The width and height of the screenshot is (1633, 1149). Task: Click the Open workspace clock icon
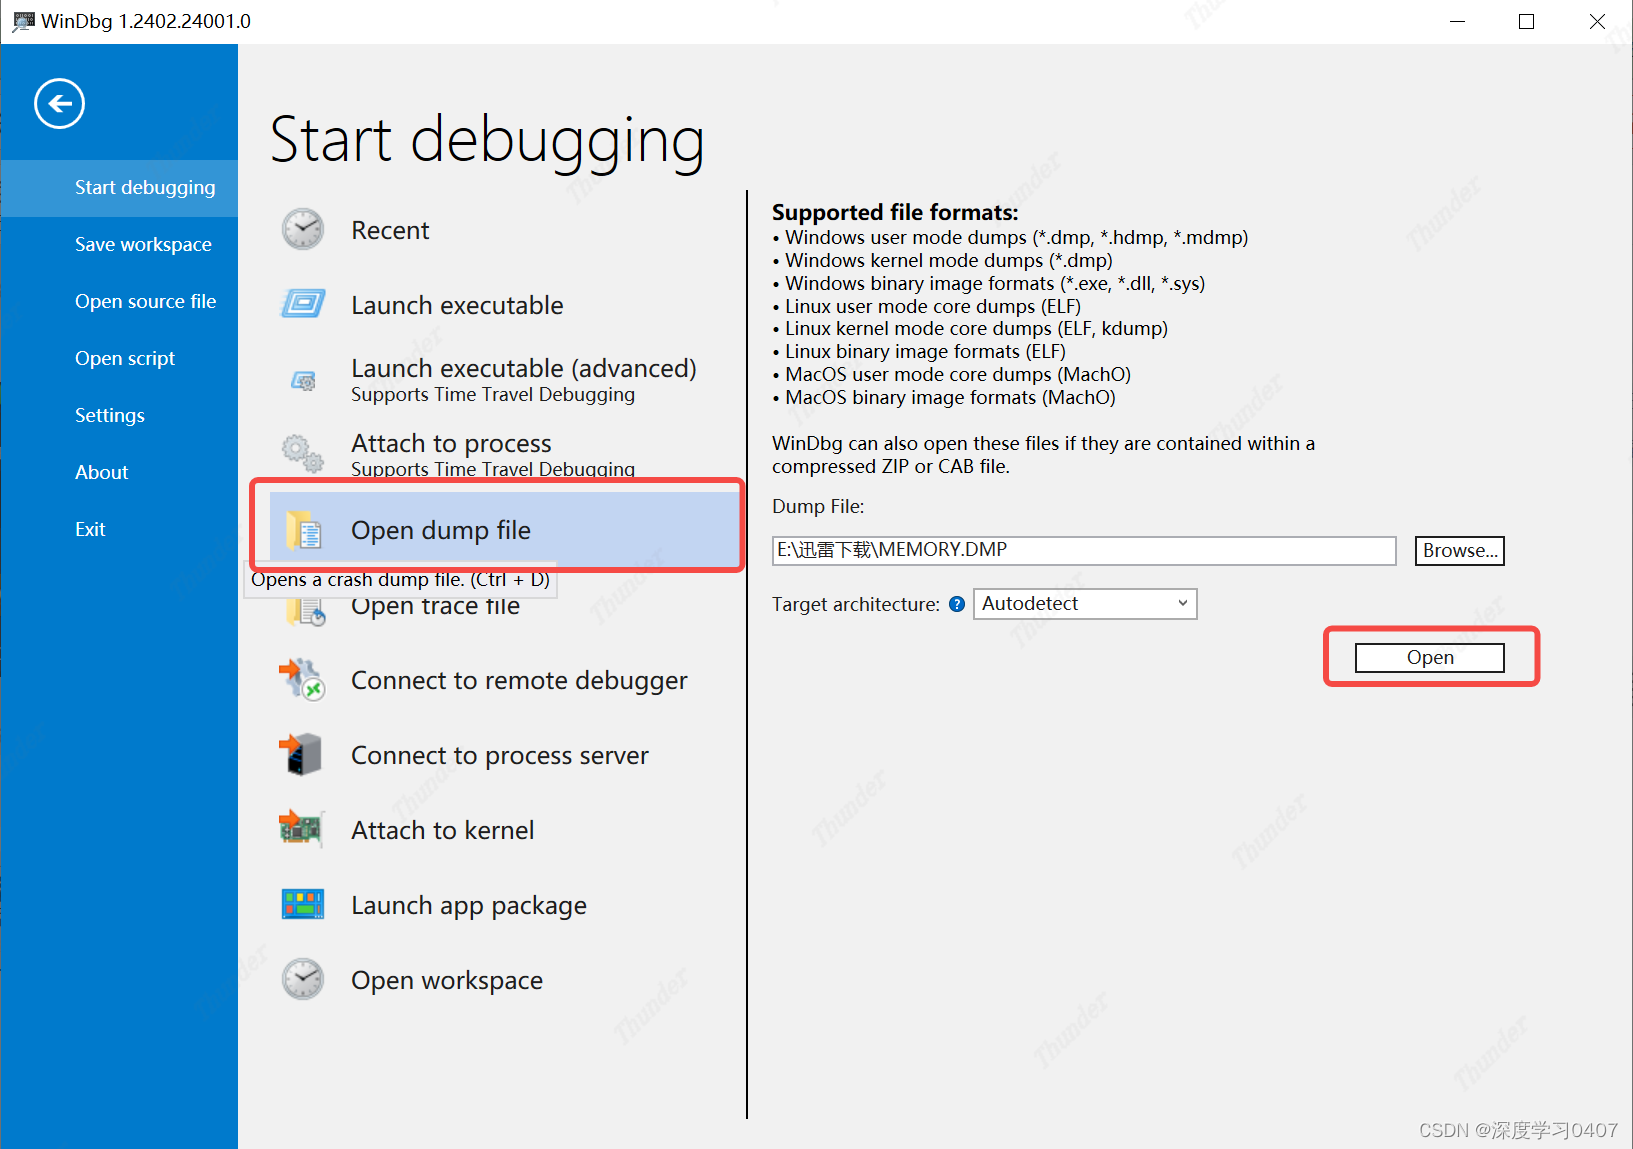302,979
